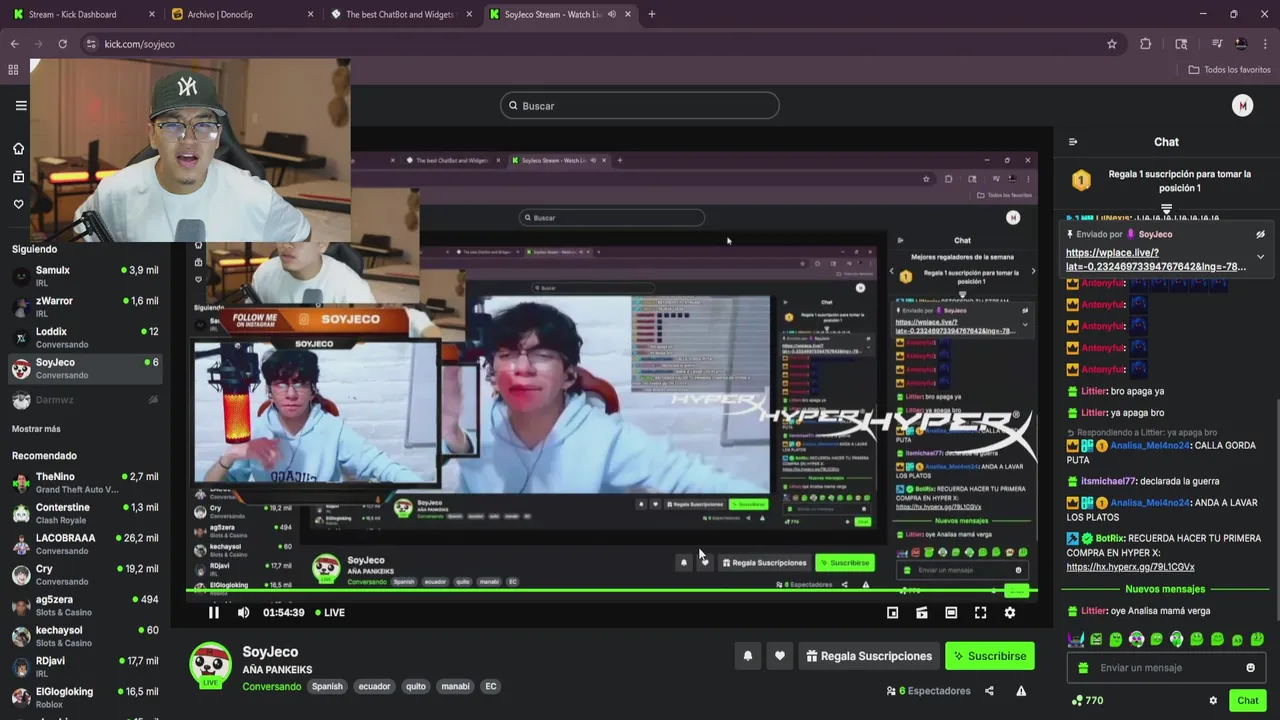The image size is (1280, 720).
Task: Click the green Chat send button
Action: [1247, 701]
